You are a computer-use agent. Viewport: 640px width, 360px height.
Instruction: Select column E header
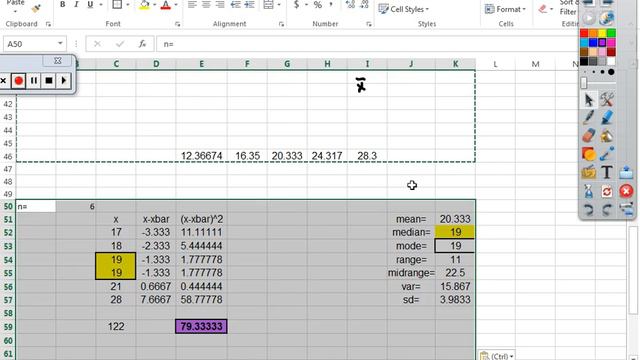pos(202,64)
